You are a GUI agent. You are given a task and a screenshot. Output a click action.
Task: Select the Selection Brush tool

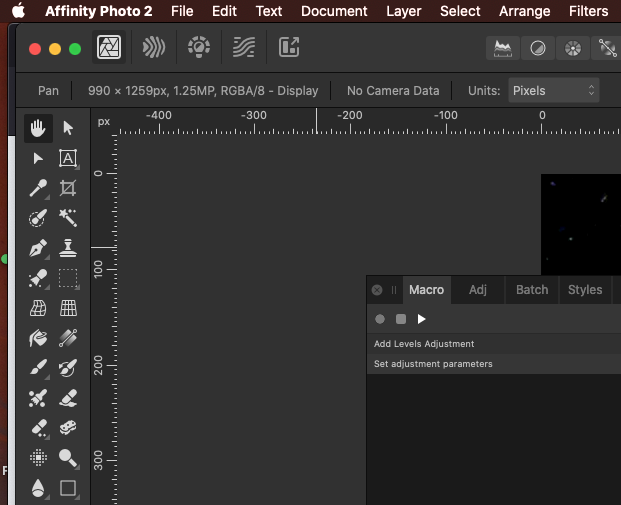click(x=38, y=218)
